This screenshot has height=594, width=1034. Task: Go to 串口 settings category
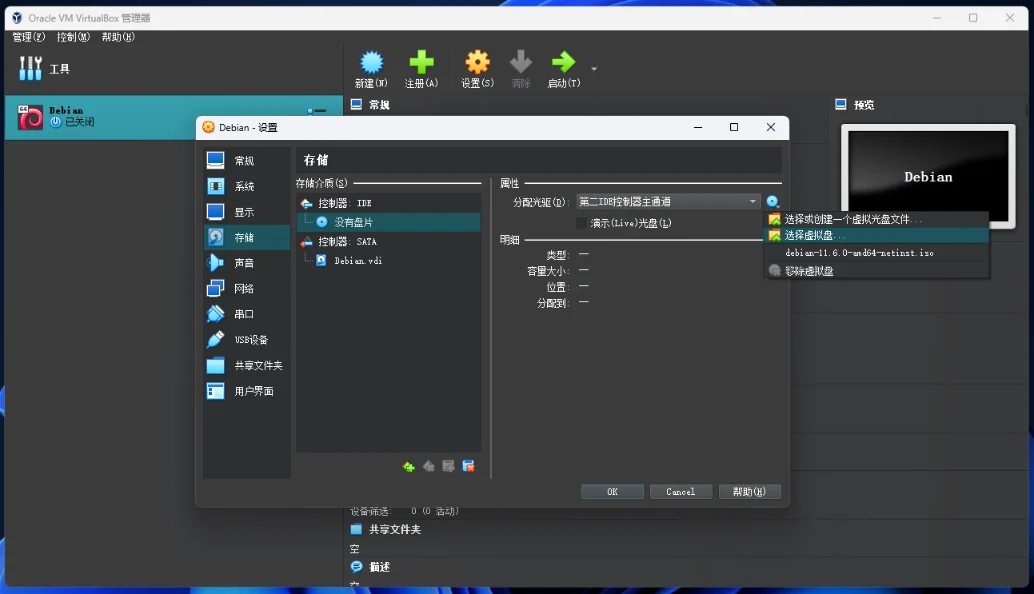tap(247, 314)
